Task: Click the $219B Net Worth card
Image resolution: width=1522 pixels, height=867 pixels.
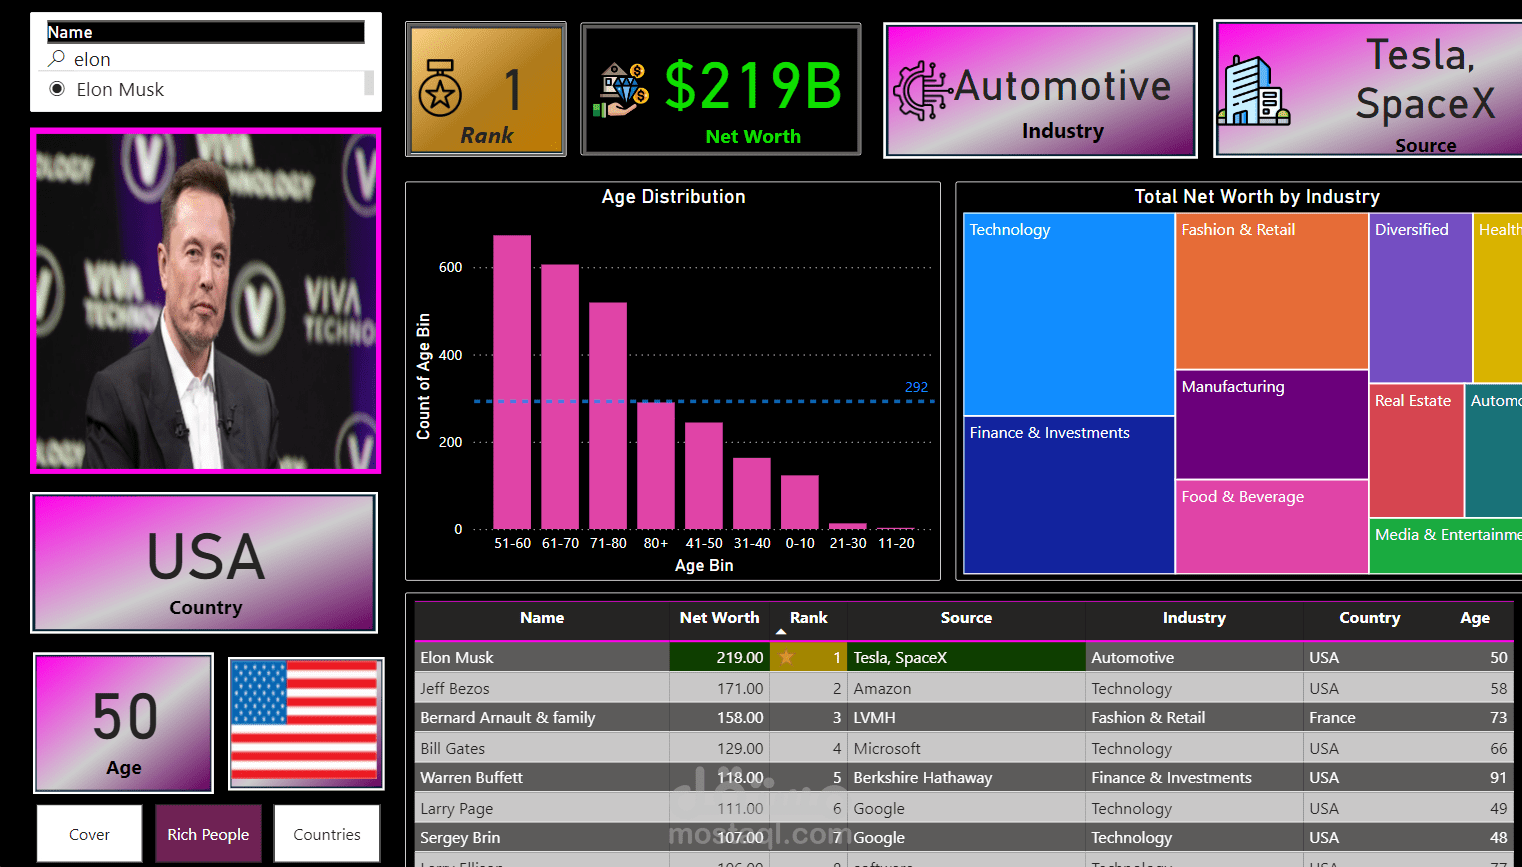Action: point(721,89)
